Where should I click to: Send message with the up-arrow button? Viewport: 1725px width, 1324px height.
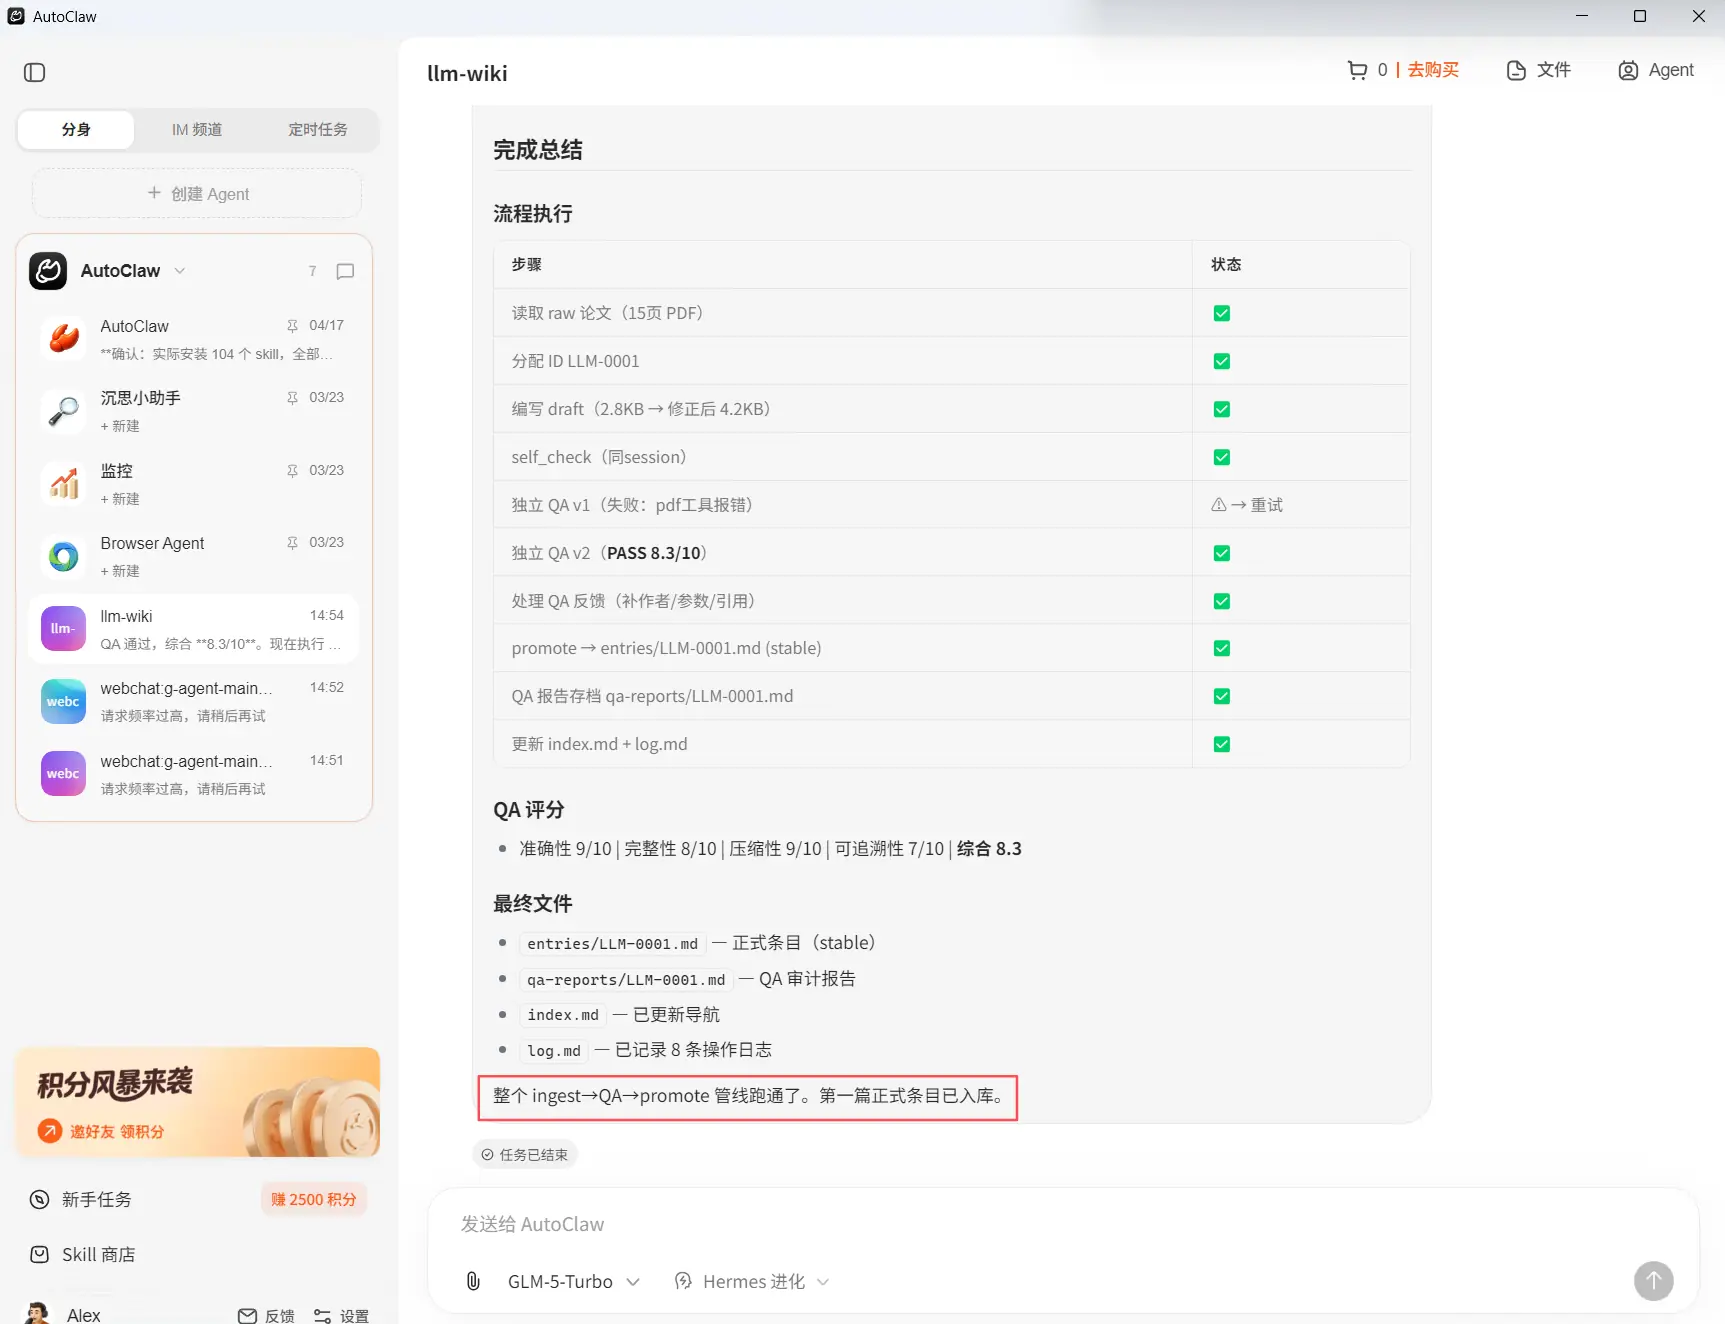point(1653,1281)
